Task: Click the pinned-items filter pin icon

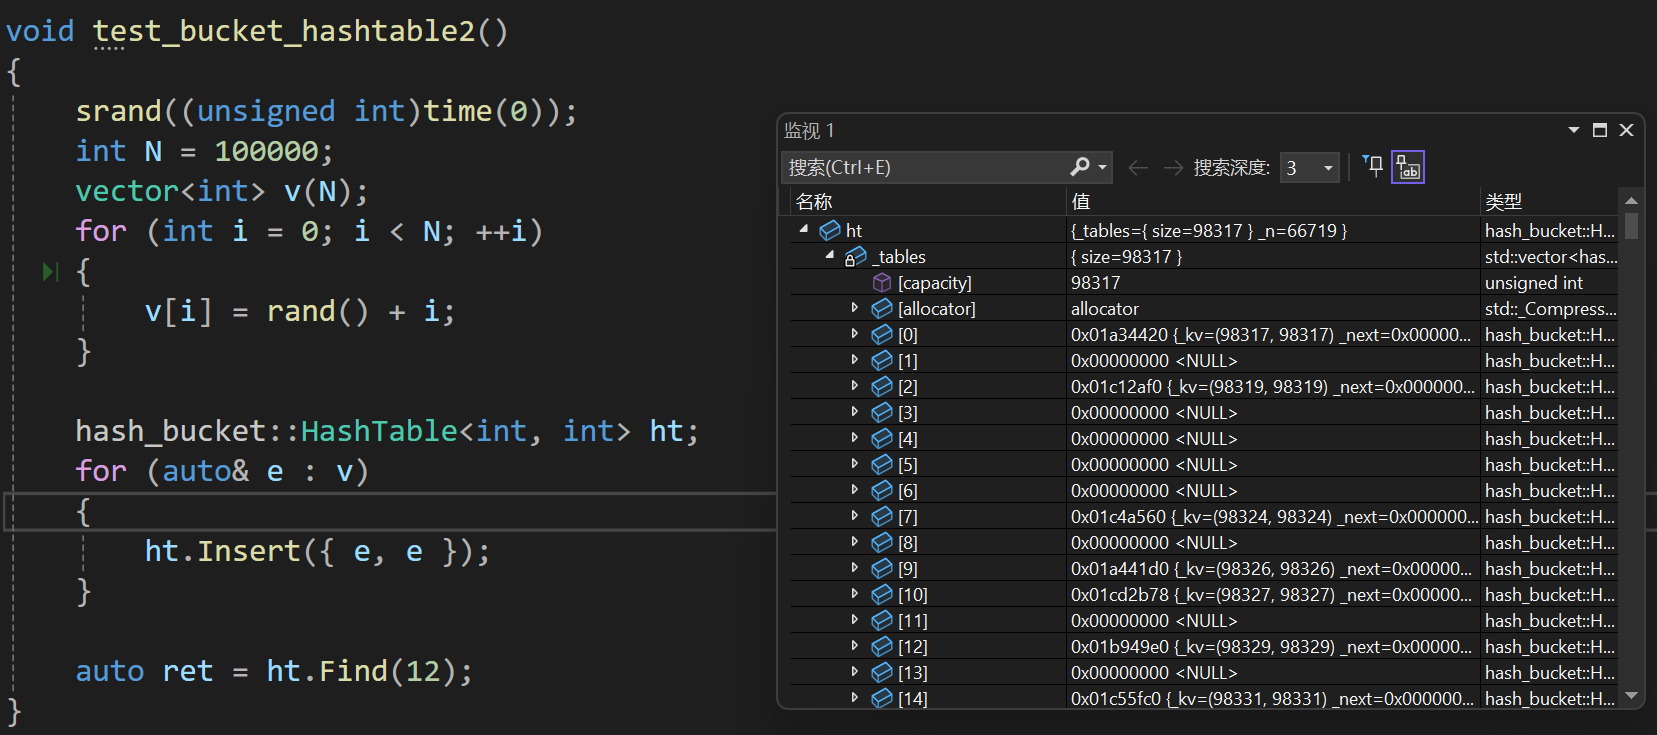Action: pos(1373,167)
